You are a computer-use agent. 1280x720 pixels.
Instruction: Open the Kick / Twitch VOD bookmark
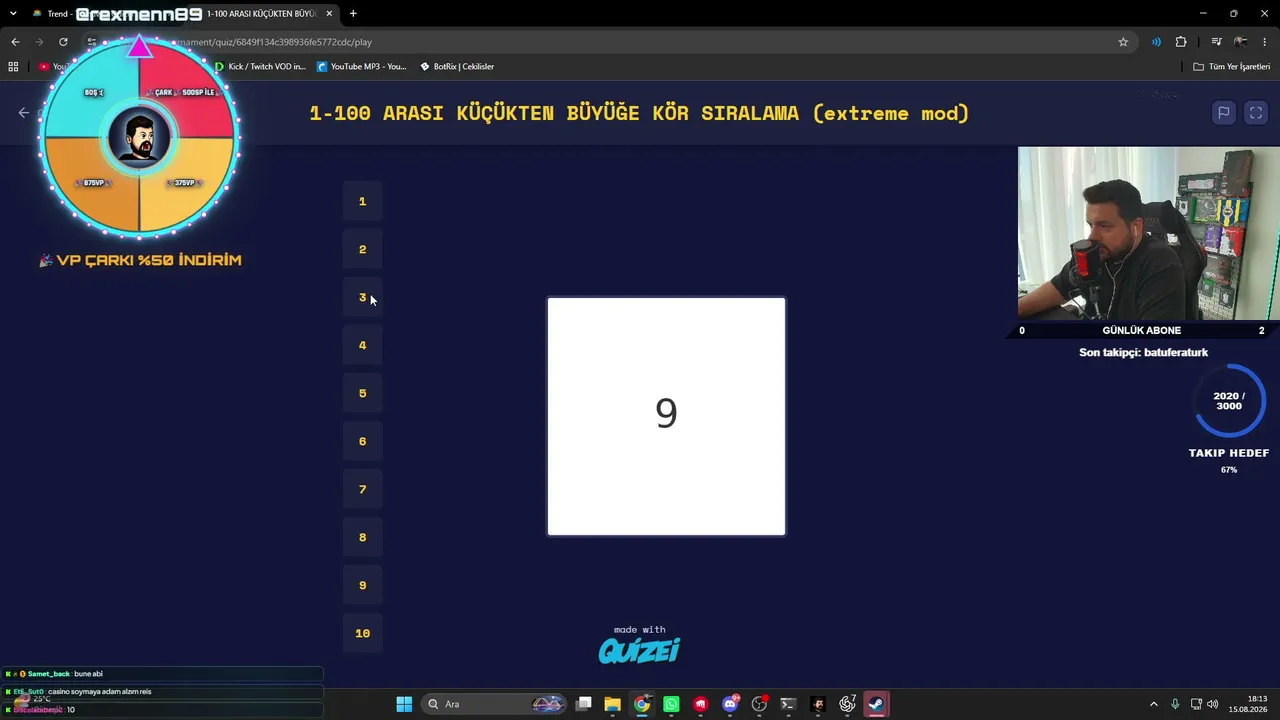(260, 67)
